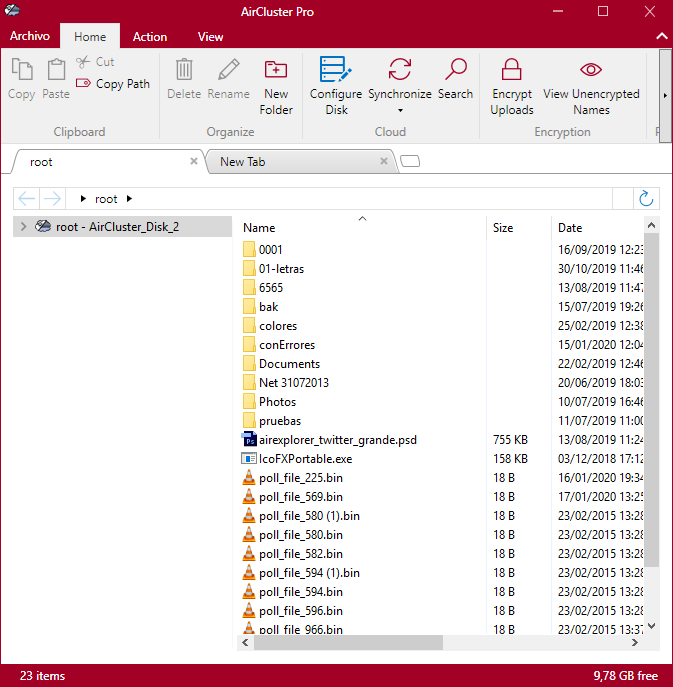The image size is (673, 687).
Task: Collapse the ribbon with the chevron
Action: [662, 36]
